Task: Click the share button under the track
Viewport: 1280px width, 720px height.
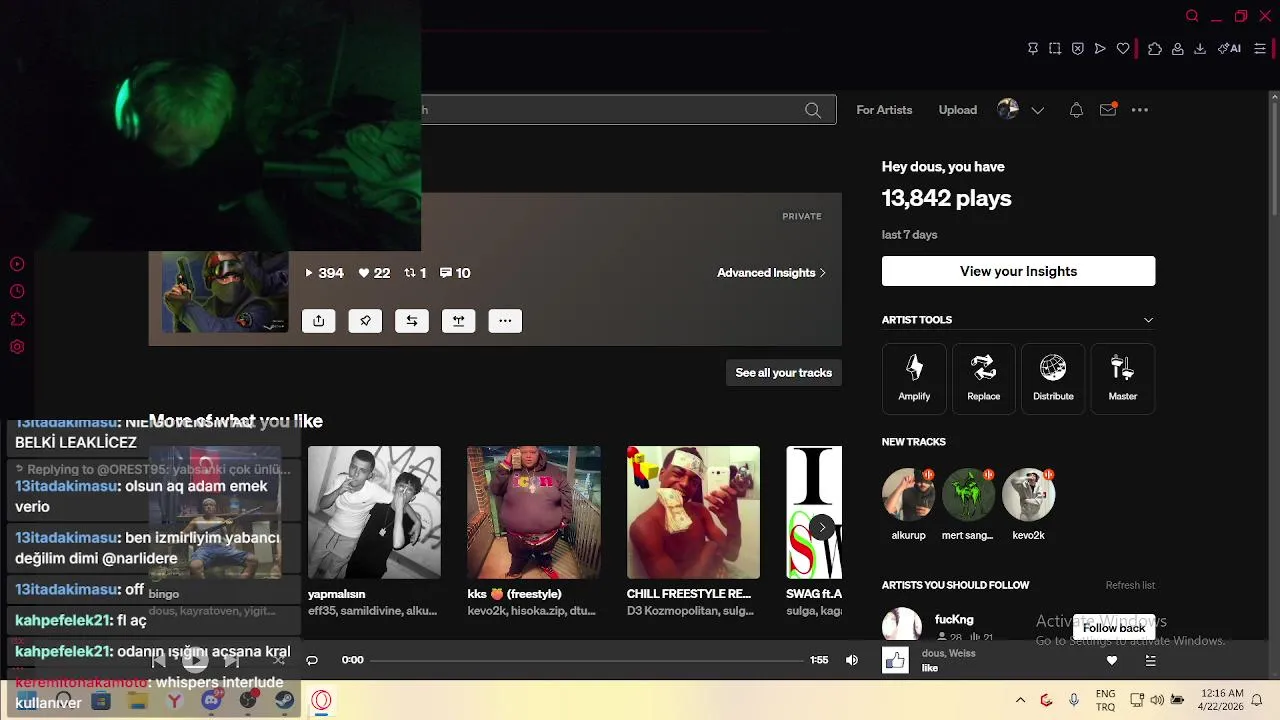Action: (x=318, y=321)
